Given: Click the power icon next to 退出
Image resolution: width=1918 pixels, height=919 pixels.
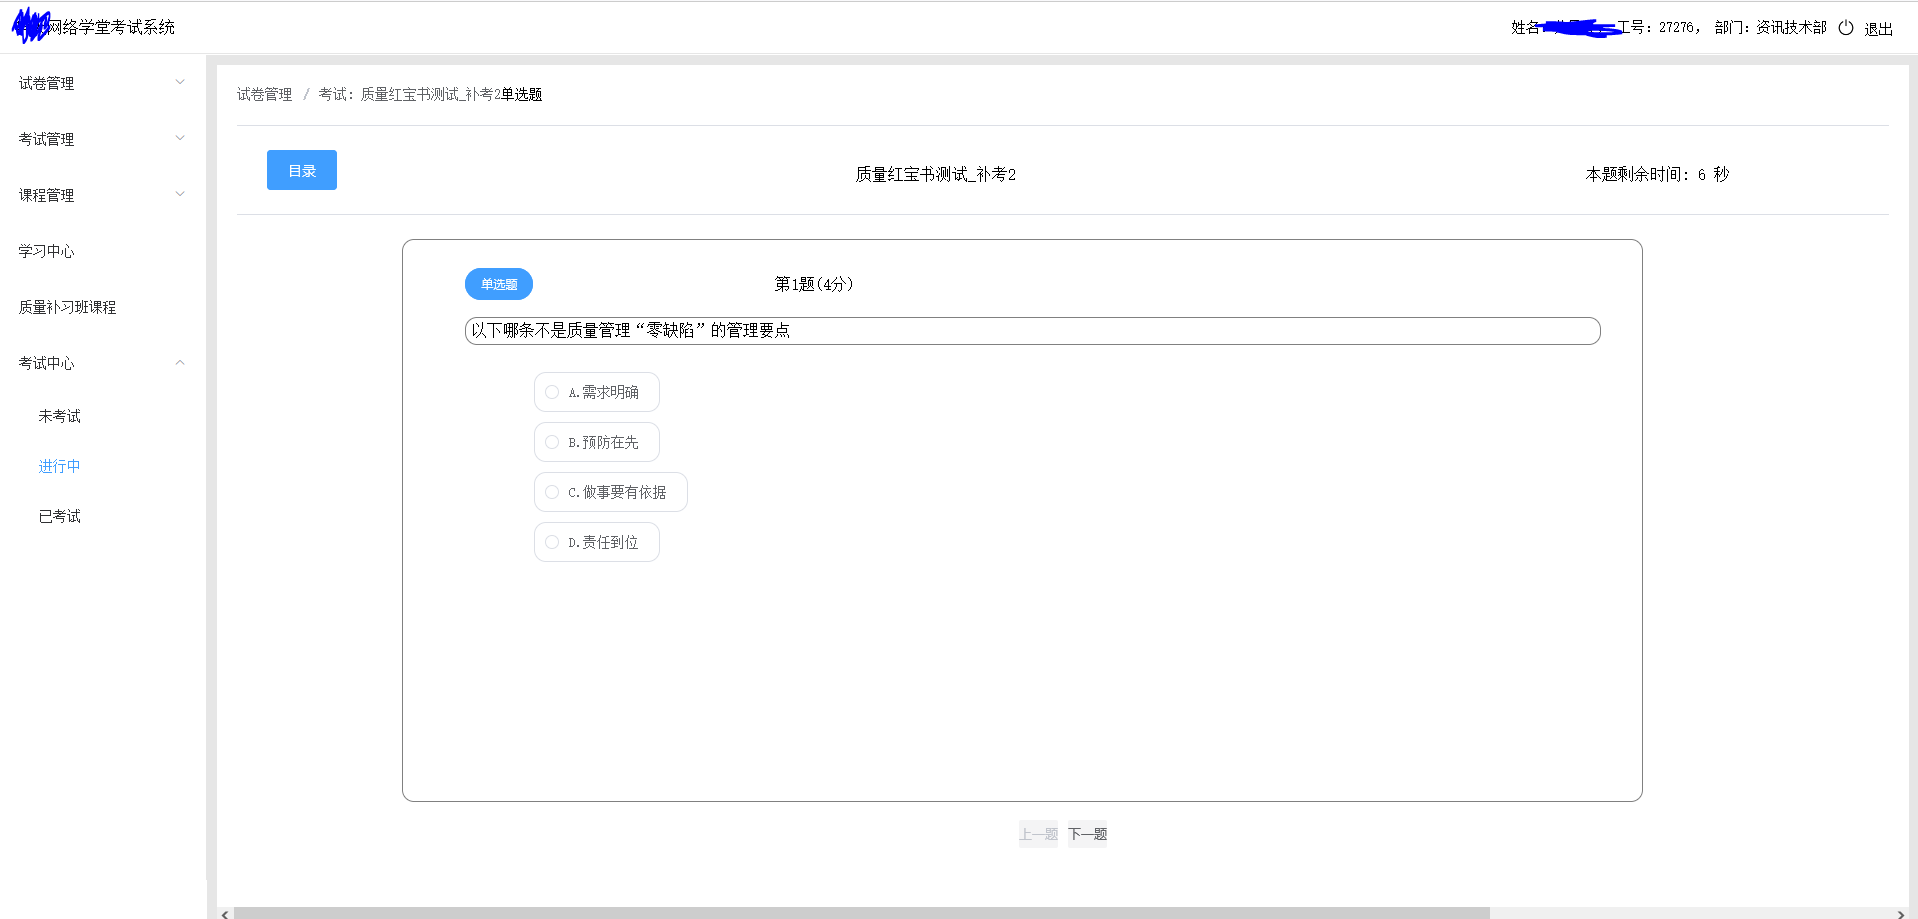Looking at the screenshot, I should [1846, 28].
